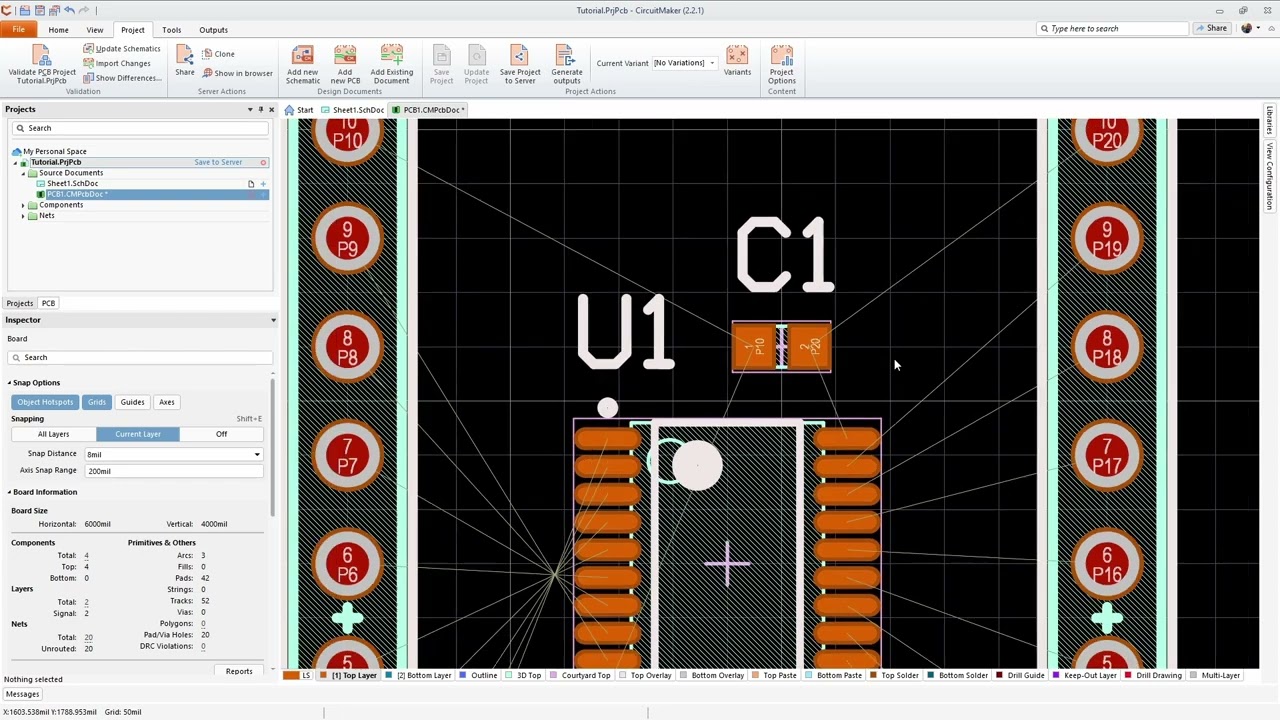Open the Variants manager
The height and width of the screenshot is (720, 1280).
click(737, 60)
